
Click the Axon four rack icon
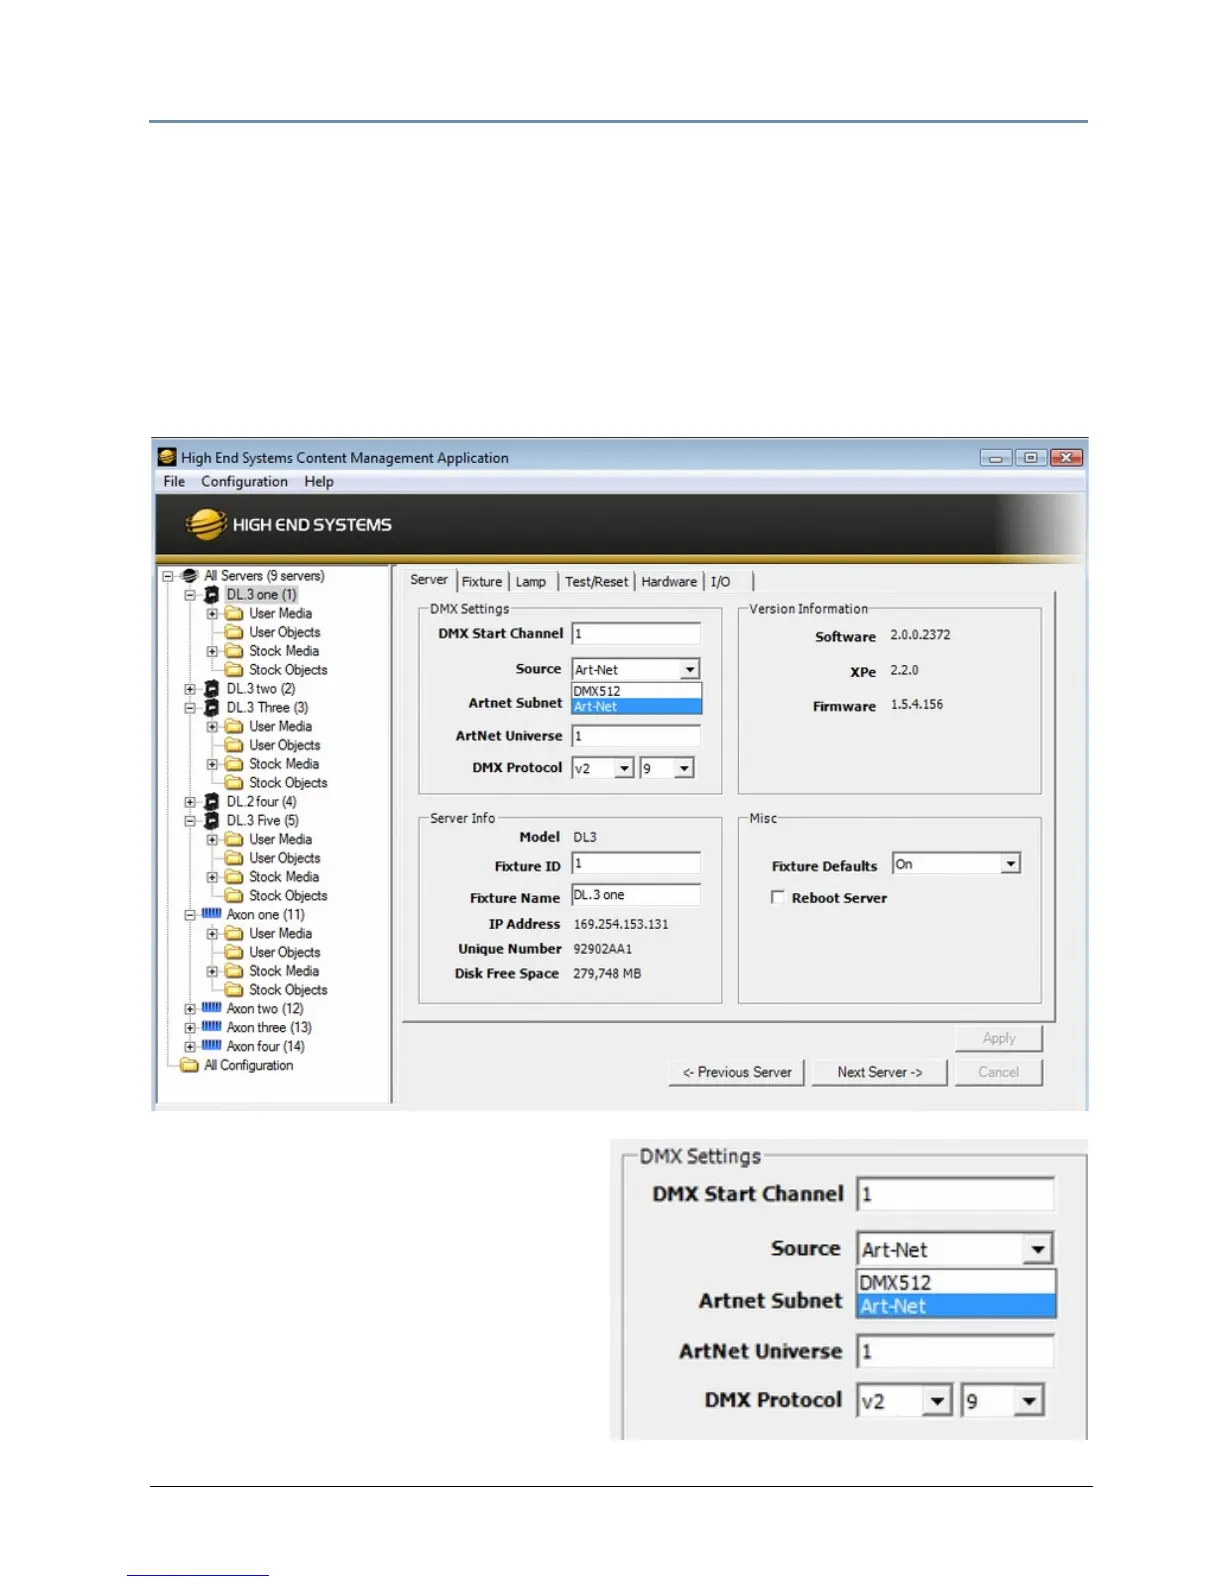point(211,1046)
